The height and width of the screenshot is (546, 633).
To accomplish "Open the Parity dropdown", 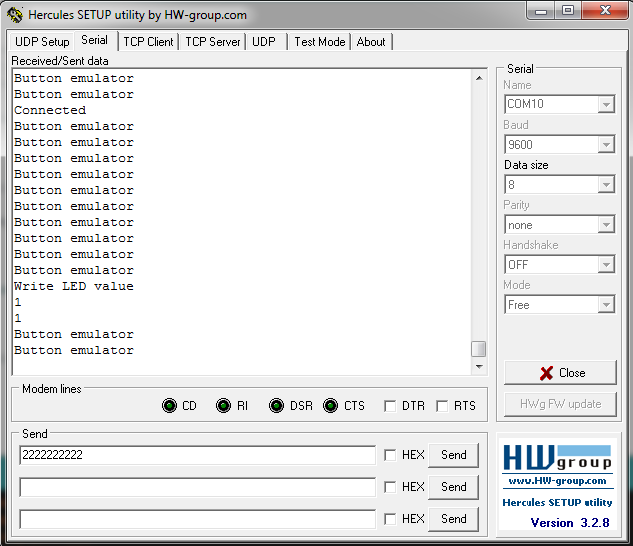I will point(606,225).
